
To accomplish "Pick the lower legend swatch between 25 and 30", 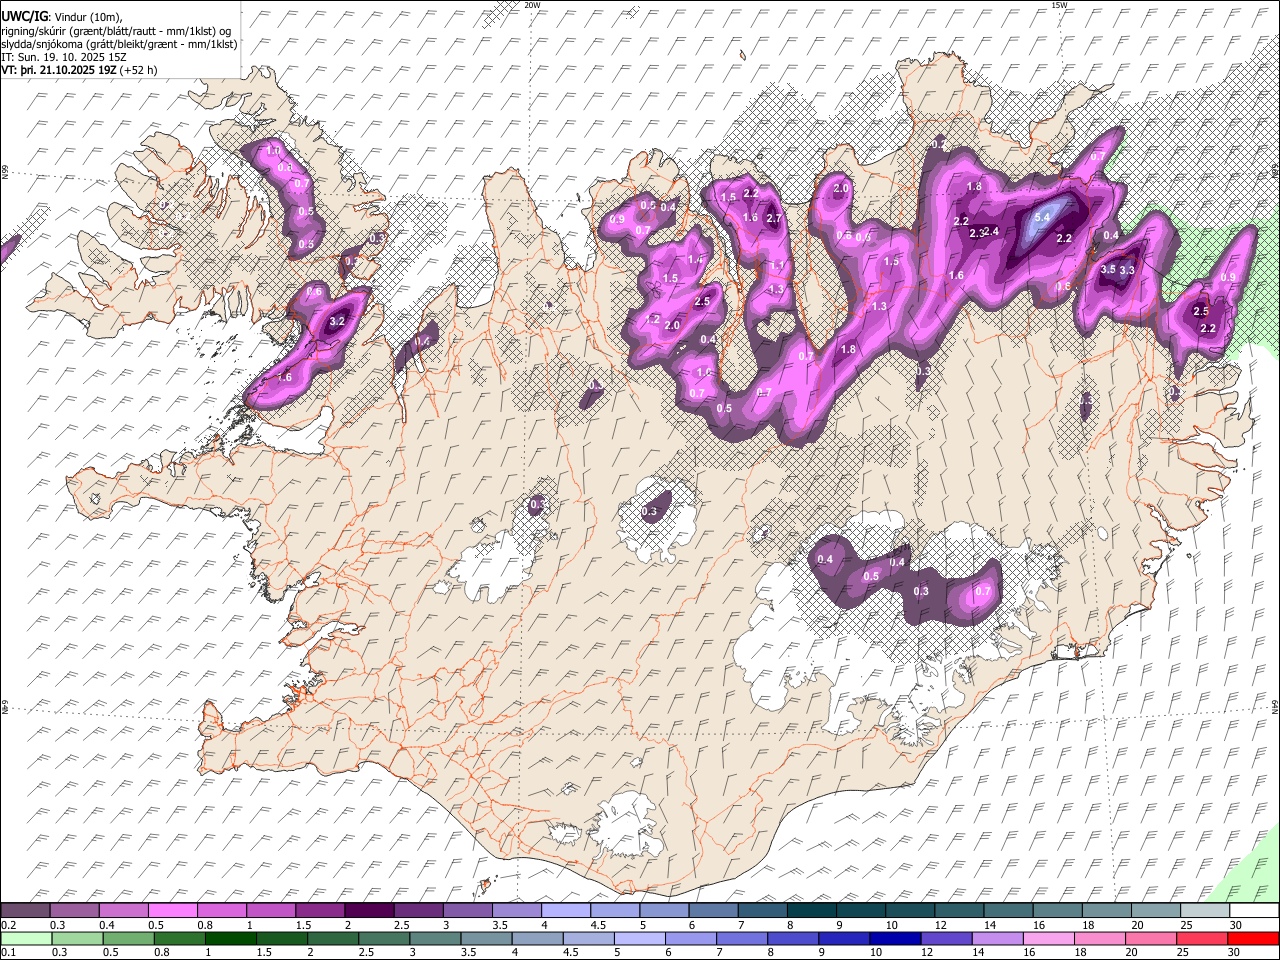I will coord(1202,938).
